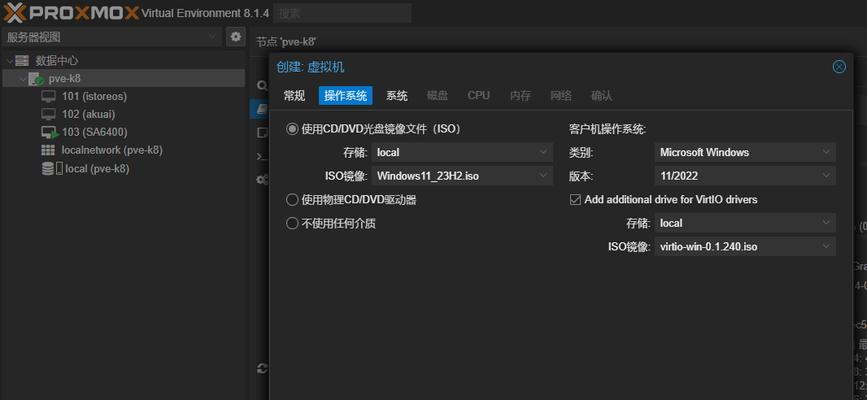Switch to the 磁盘 tab

coord(437,96)
